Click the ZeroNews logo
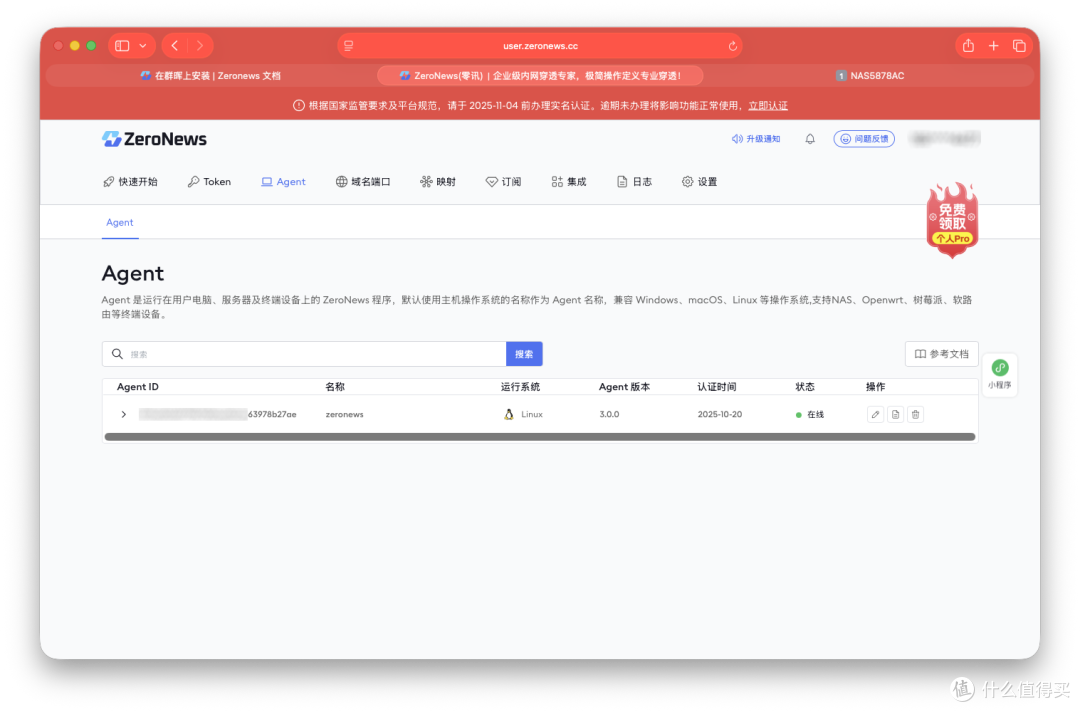Screen dimensions: 1080x712 154,139
